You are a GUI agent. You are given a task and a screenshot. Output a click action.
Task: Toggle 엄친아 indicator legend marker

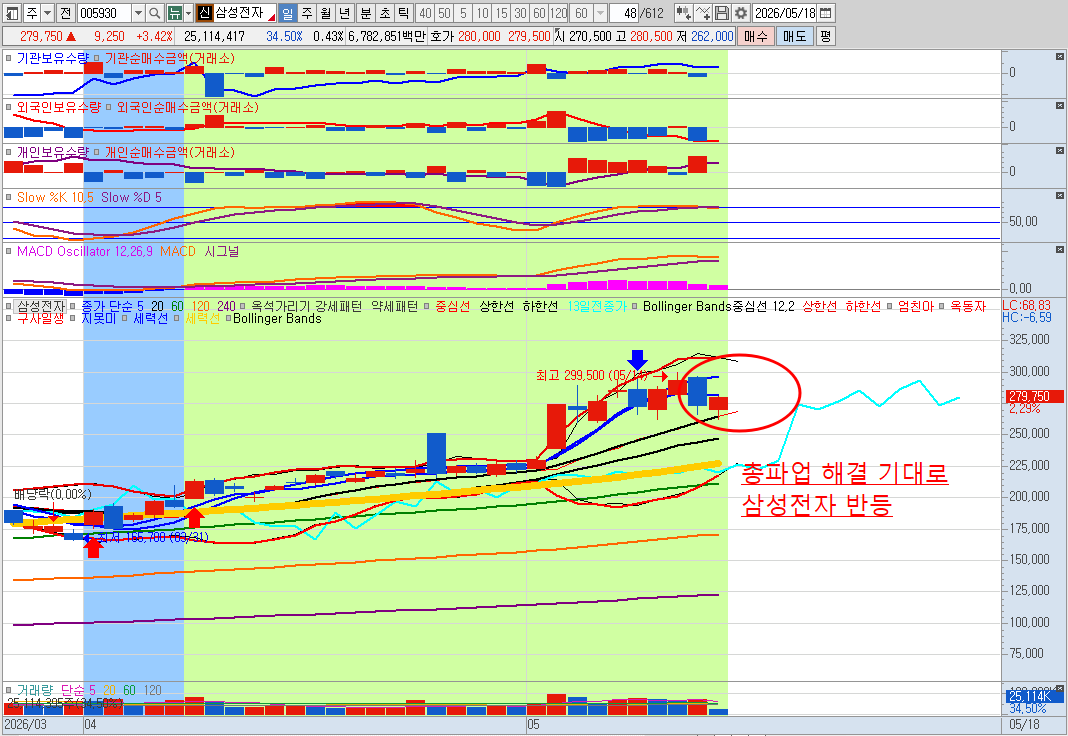coord(890,306)
